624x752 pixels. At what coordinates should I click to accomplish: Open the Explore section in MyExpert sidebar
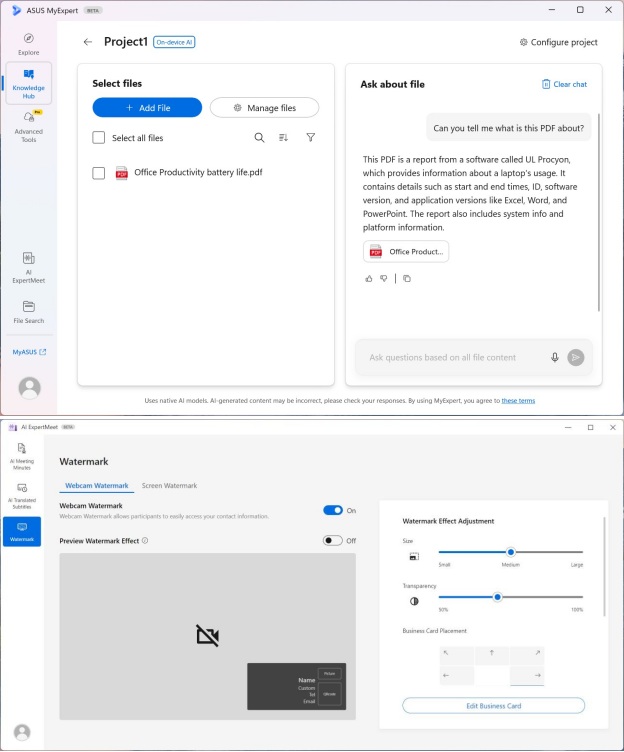29,44
